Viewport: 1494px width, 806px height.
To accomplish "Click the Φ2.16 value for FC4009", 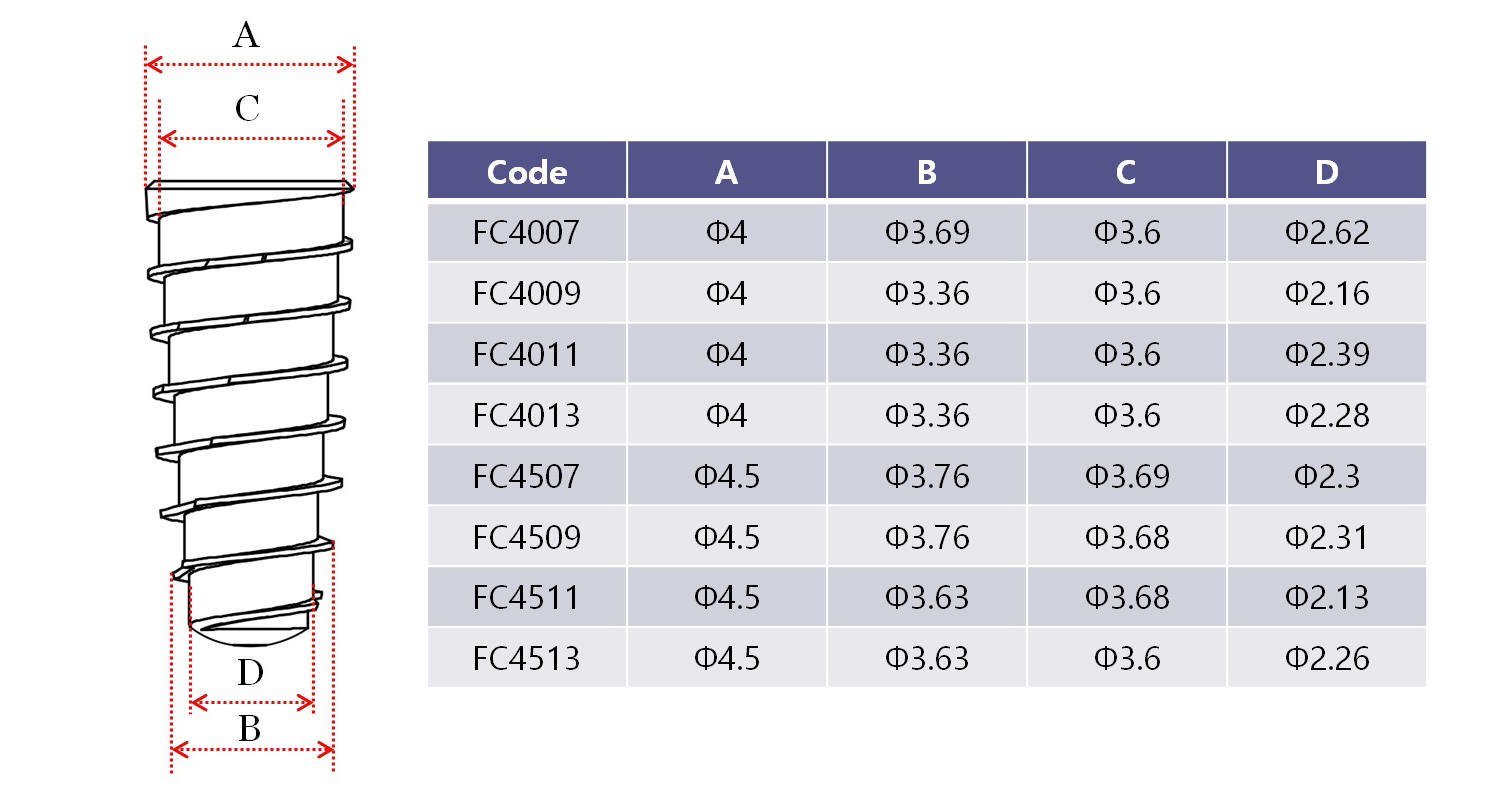I will (x=1326, y=294).
